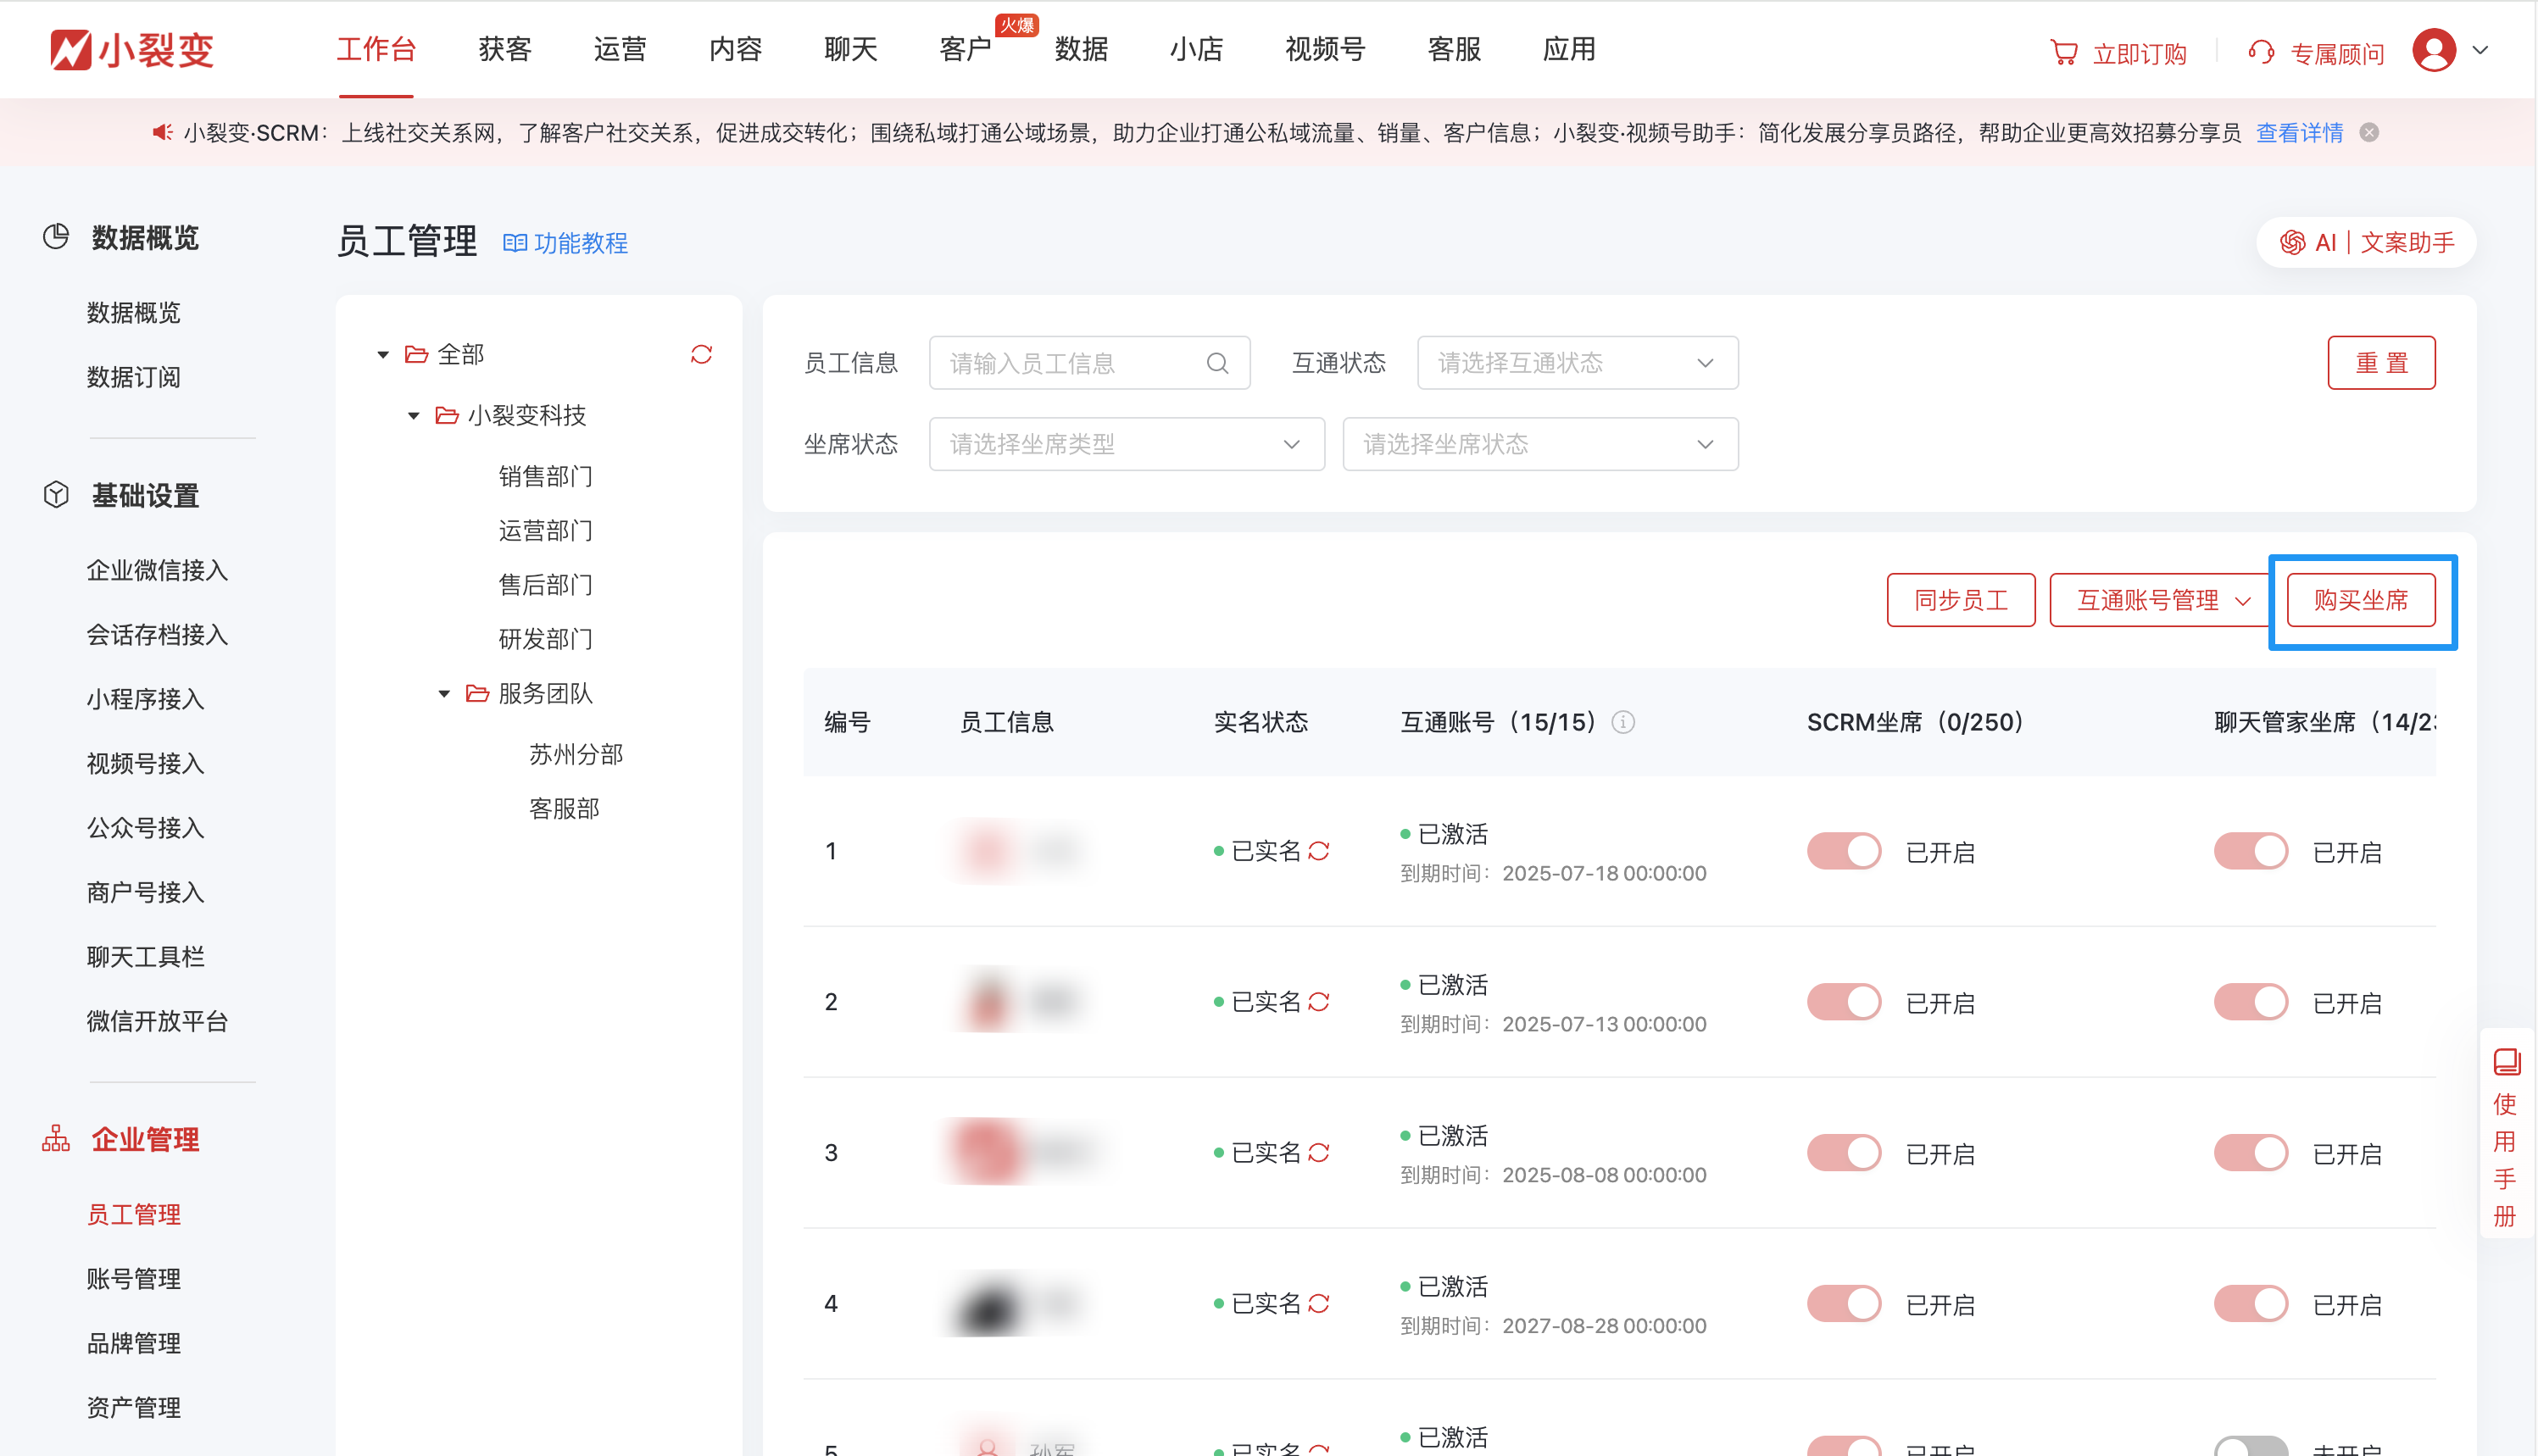Close the announcement banner
2538x1456 pixels.
[2369, 133]
